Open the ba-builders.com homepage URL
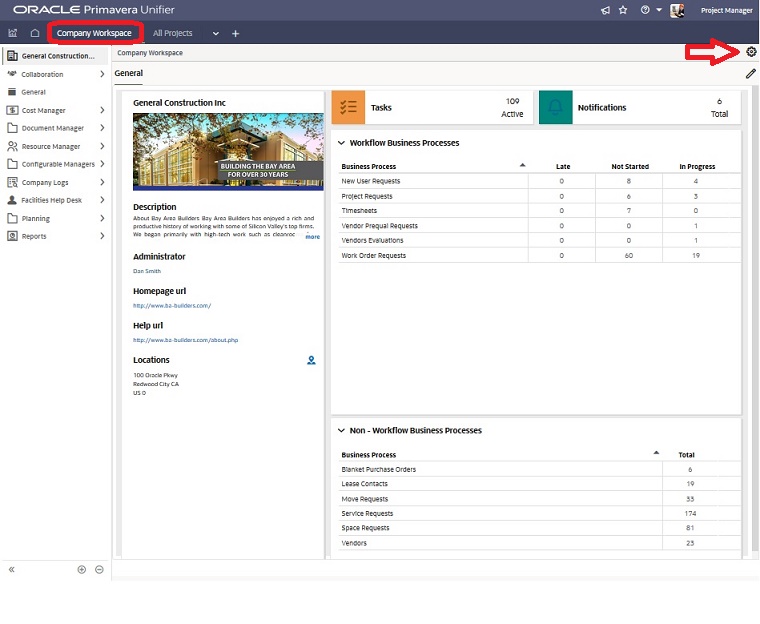This screenshot has width=760, height=624. [x=172, y=305]
